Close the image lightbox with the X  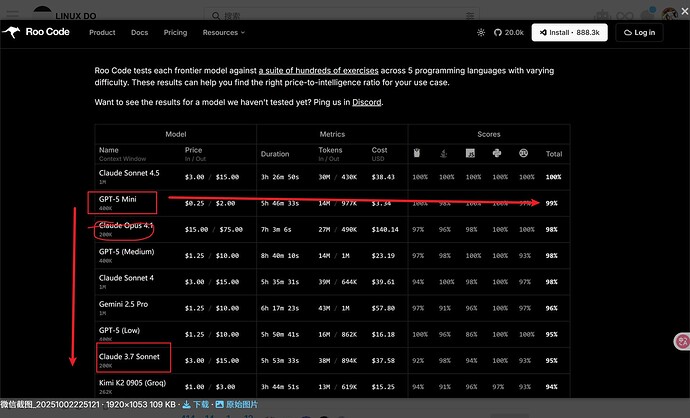point(685,12)
